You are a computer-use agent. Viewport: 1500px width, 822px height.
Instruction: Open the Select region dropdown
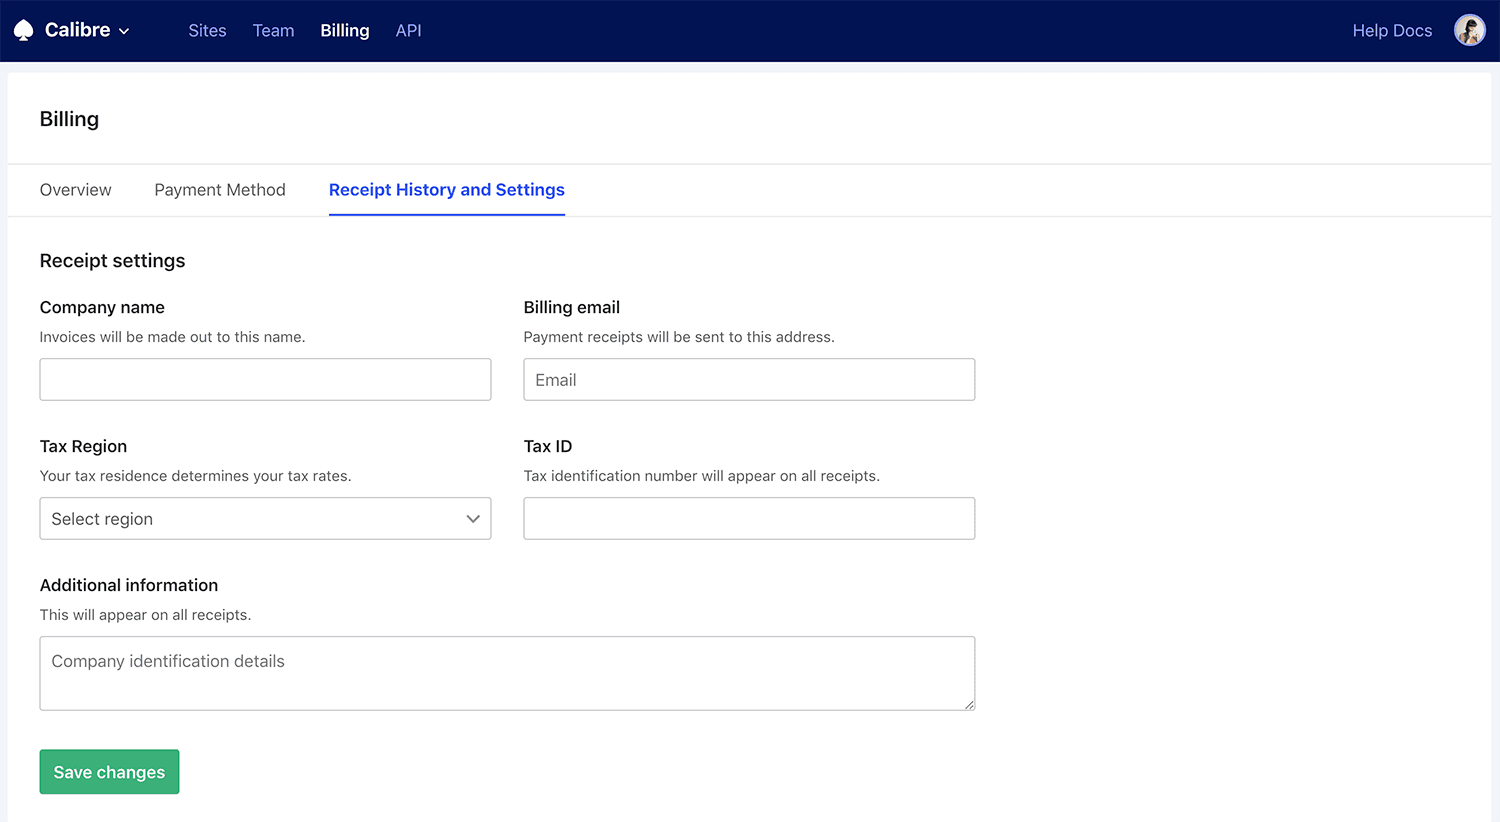[x=265, y=518]
